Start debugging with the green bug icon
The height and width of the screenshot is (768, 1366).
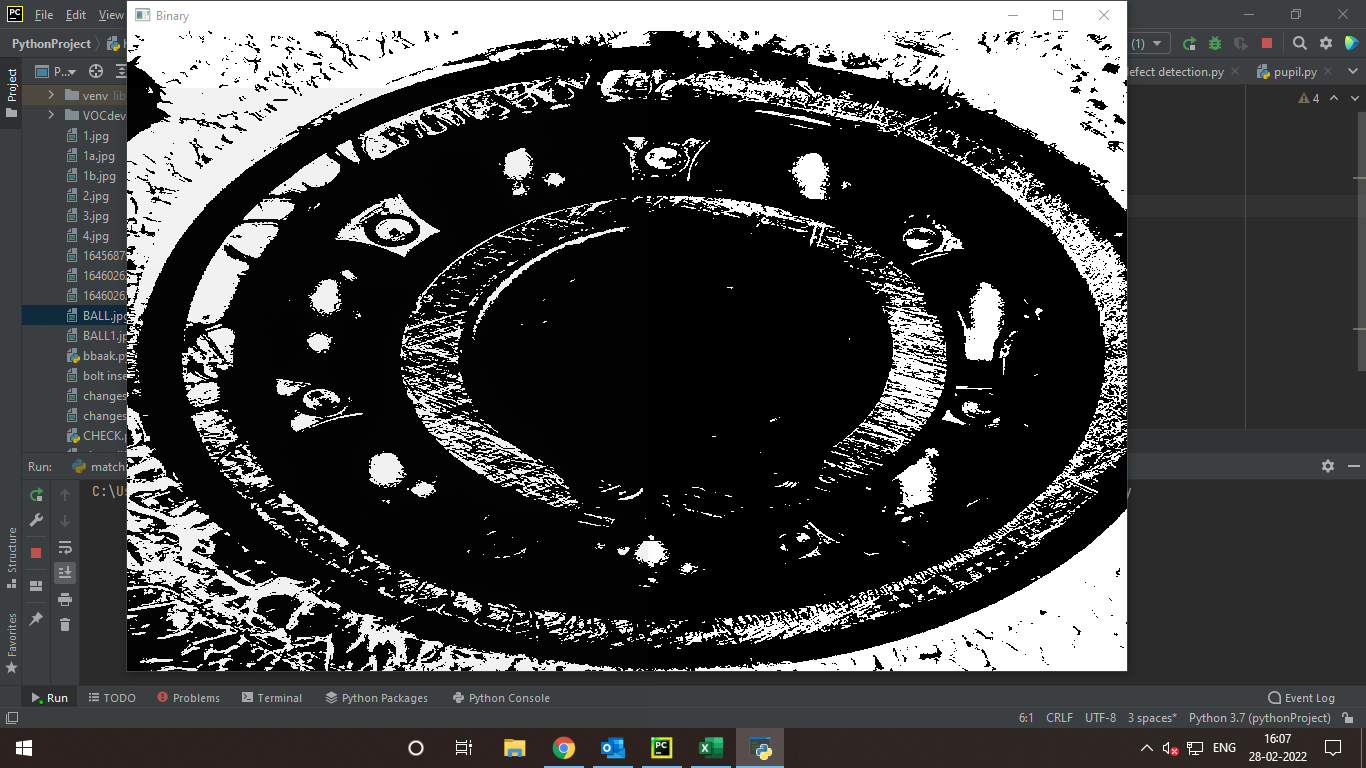click(x=1215, y=44)
